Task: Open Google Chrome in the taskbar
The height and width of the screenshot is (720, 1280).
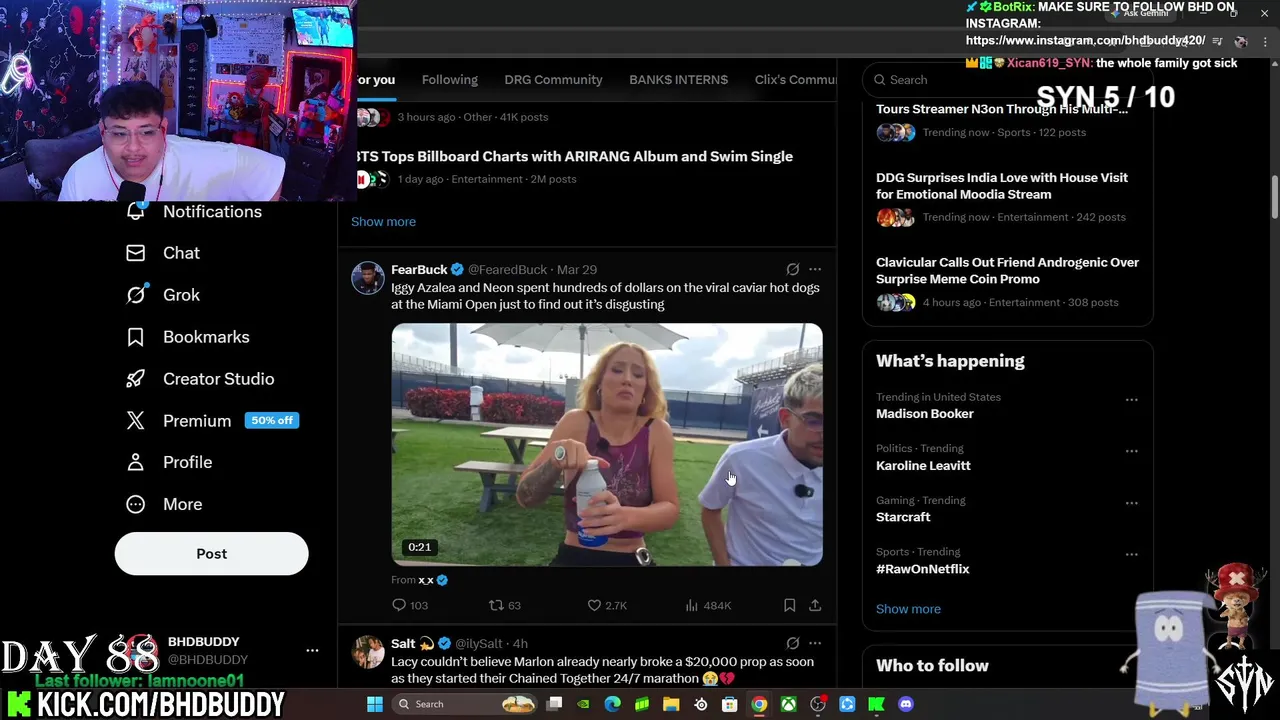Action: (x=759, y=704)
